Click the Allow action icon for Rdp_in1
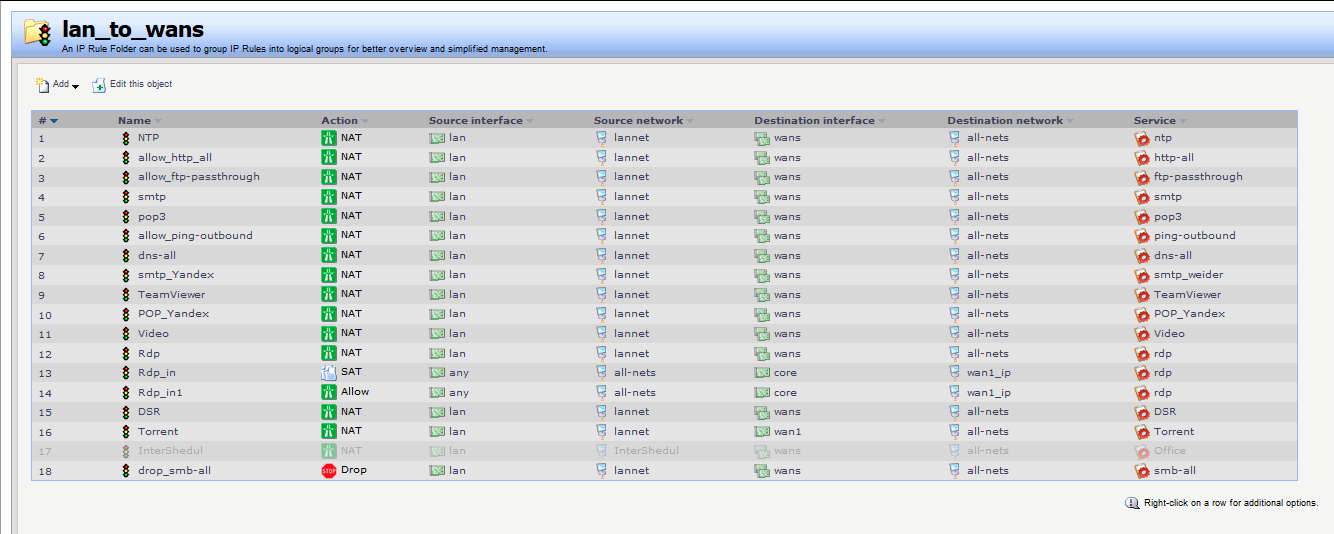The image size is (1334, 534). (328, 393)
